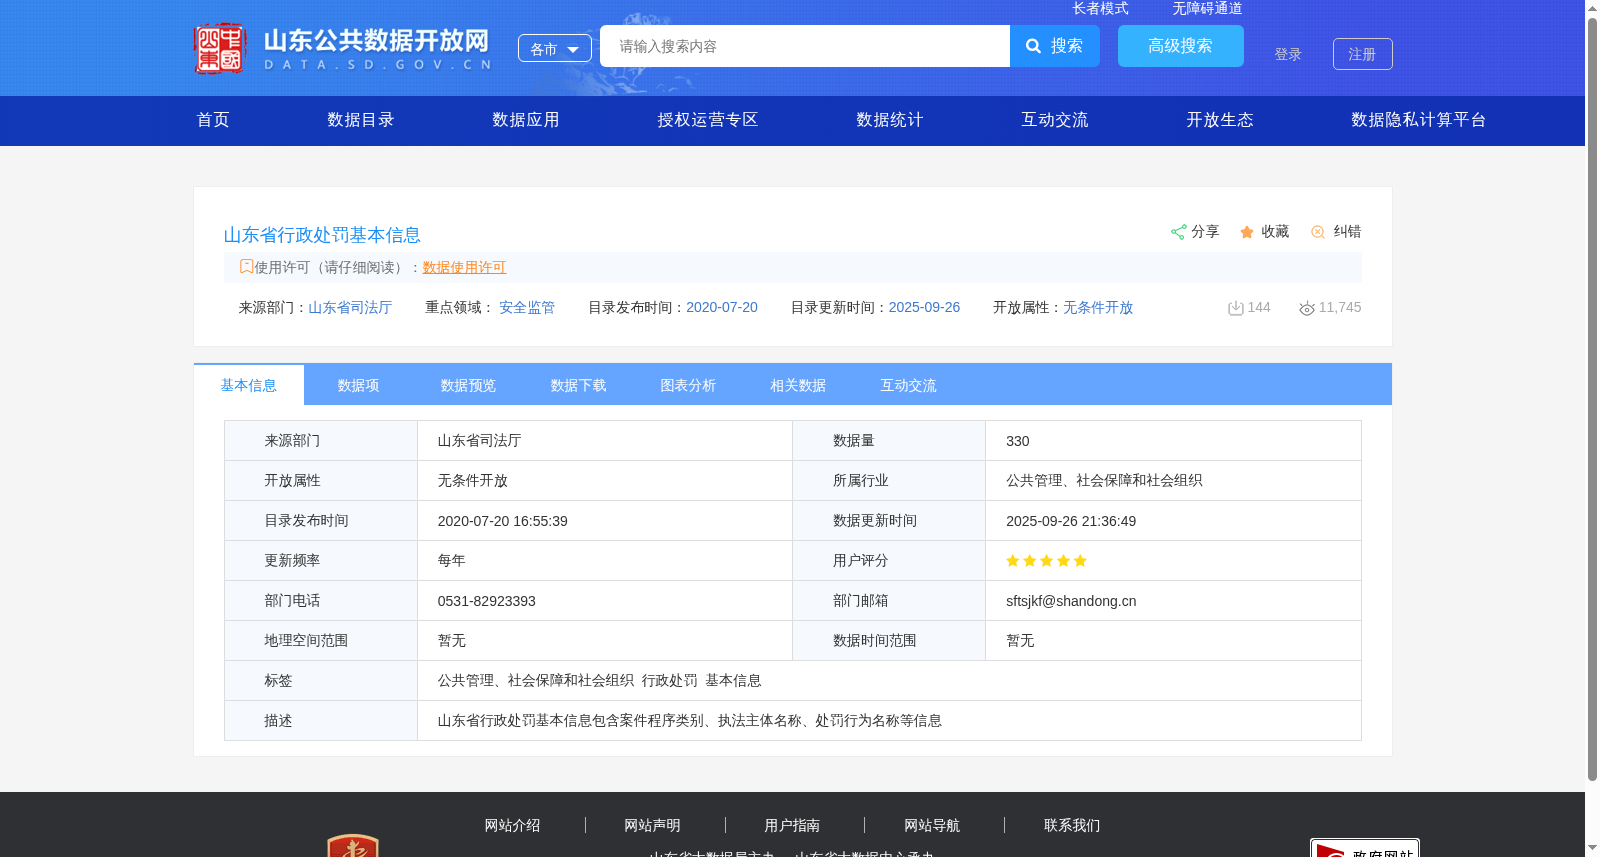The image size is (1600, 857).
Task: Open the 数据使用许可 license link
Action: 465,267
